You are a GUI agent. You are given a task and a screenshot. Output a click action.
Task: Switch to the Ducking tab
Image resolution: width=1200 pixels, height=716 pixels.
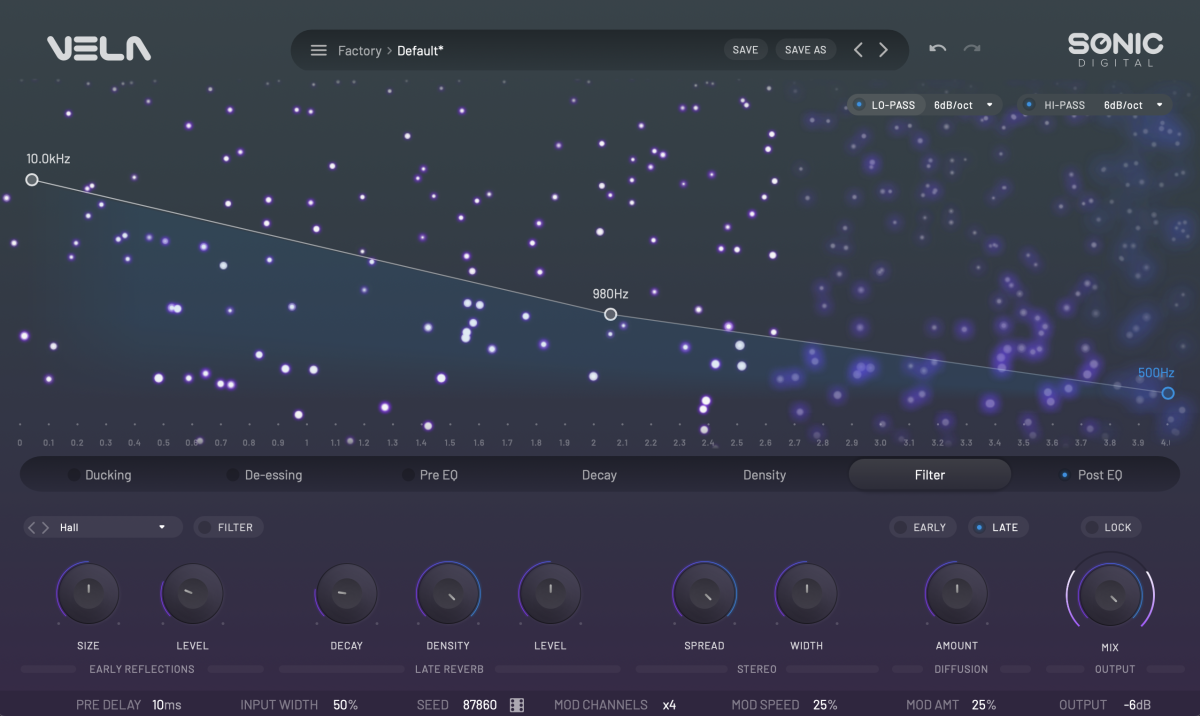(x=108, y=475)
